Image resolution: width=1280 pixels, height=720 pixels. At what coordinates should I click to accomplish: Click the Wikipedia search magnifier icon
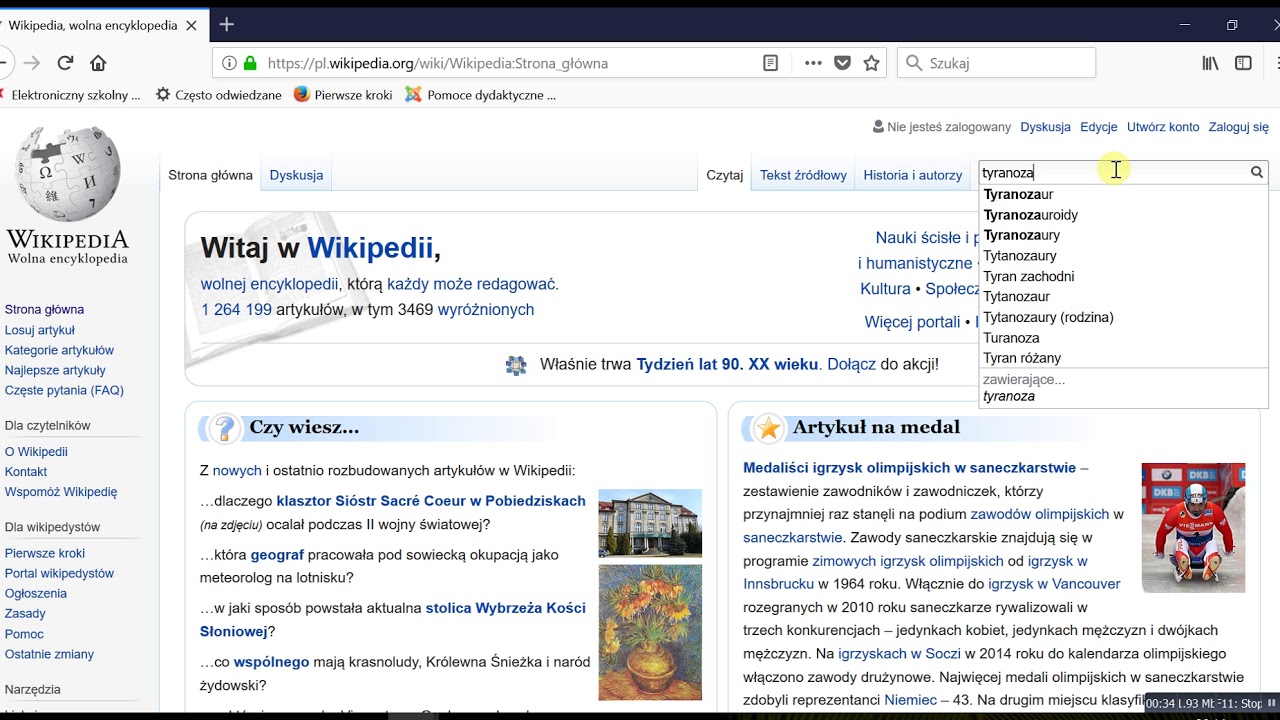click(1257, 172)
